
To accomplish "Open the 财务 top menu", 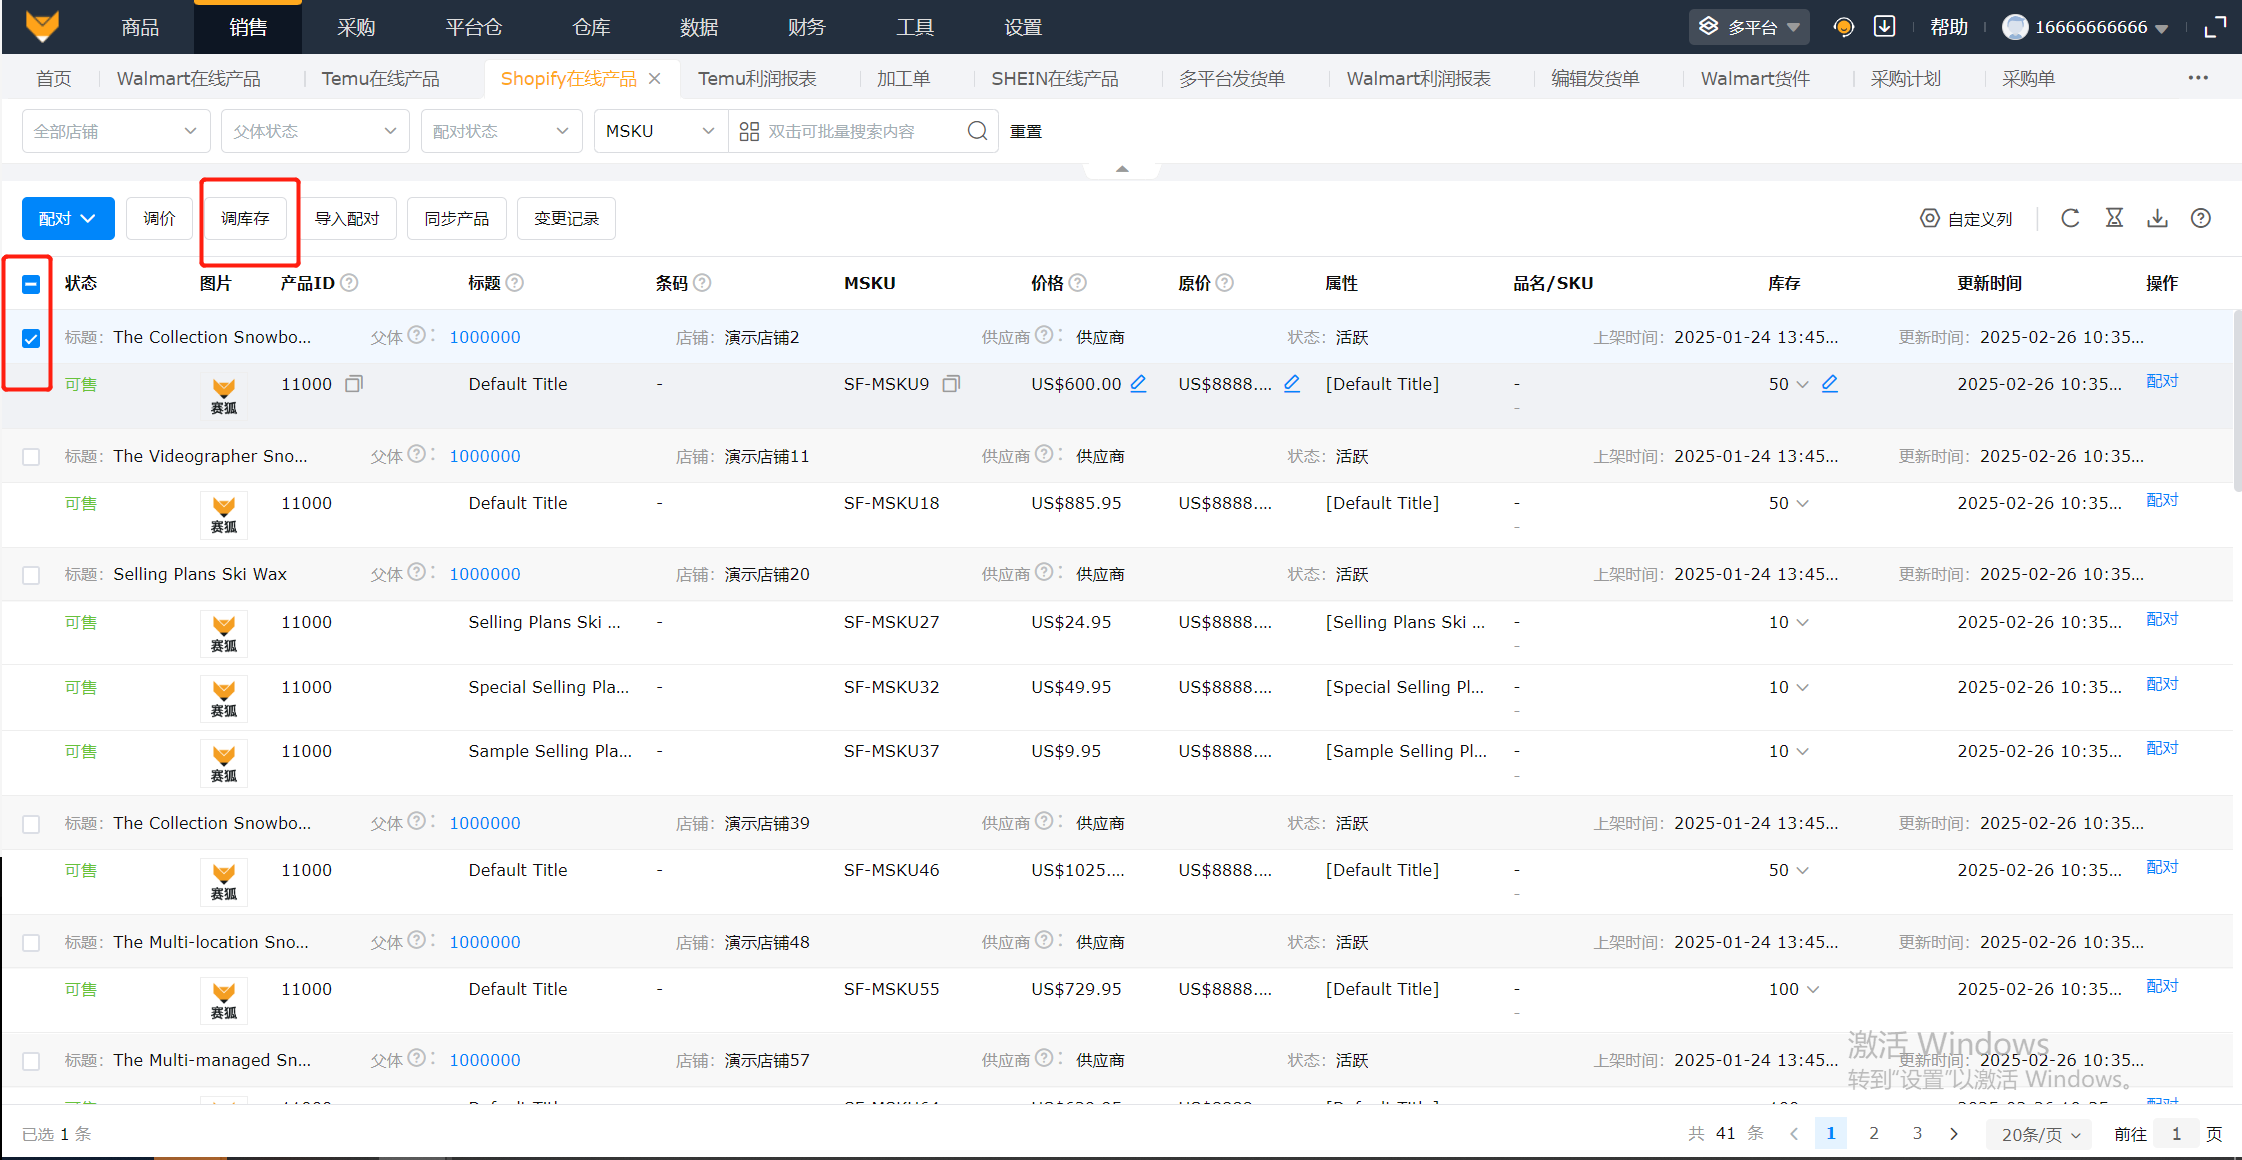I will [806, 27].
